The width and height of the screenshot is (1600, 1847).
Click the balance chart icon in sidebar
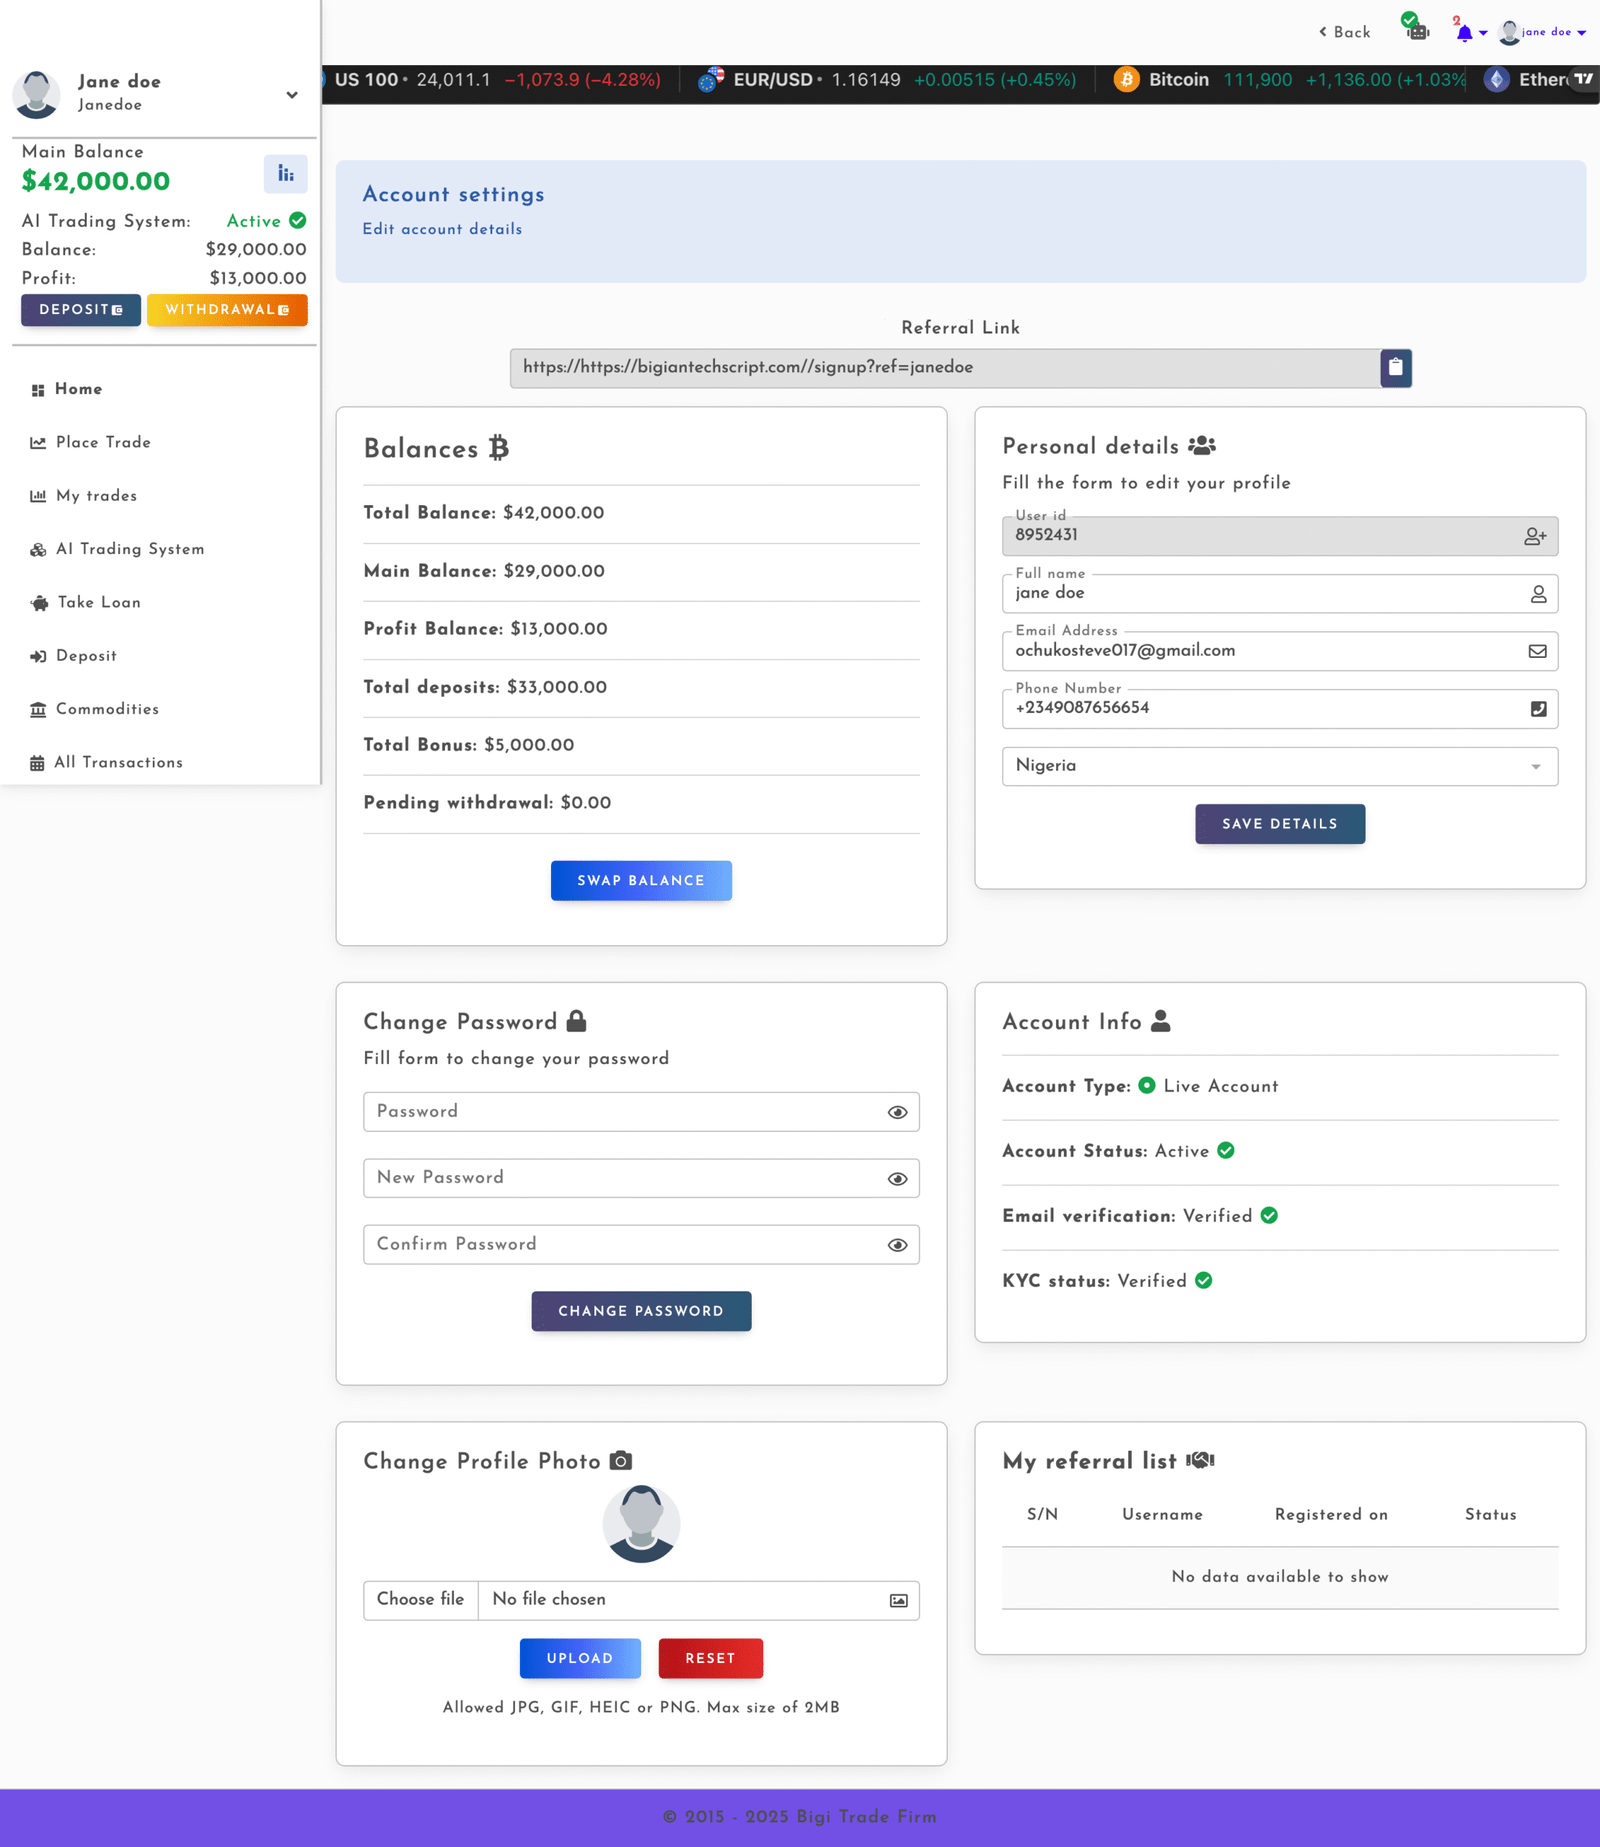pyautogui.click(x=286, y=174)
